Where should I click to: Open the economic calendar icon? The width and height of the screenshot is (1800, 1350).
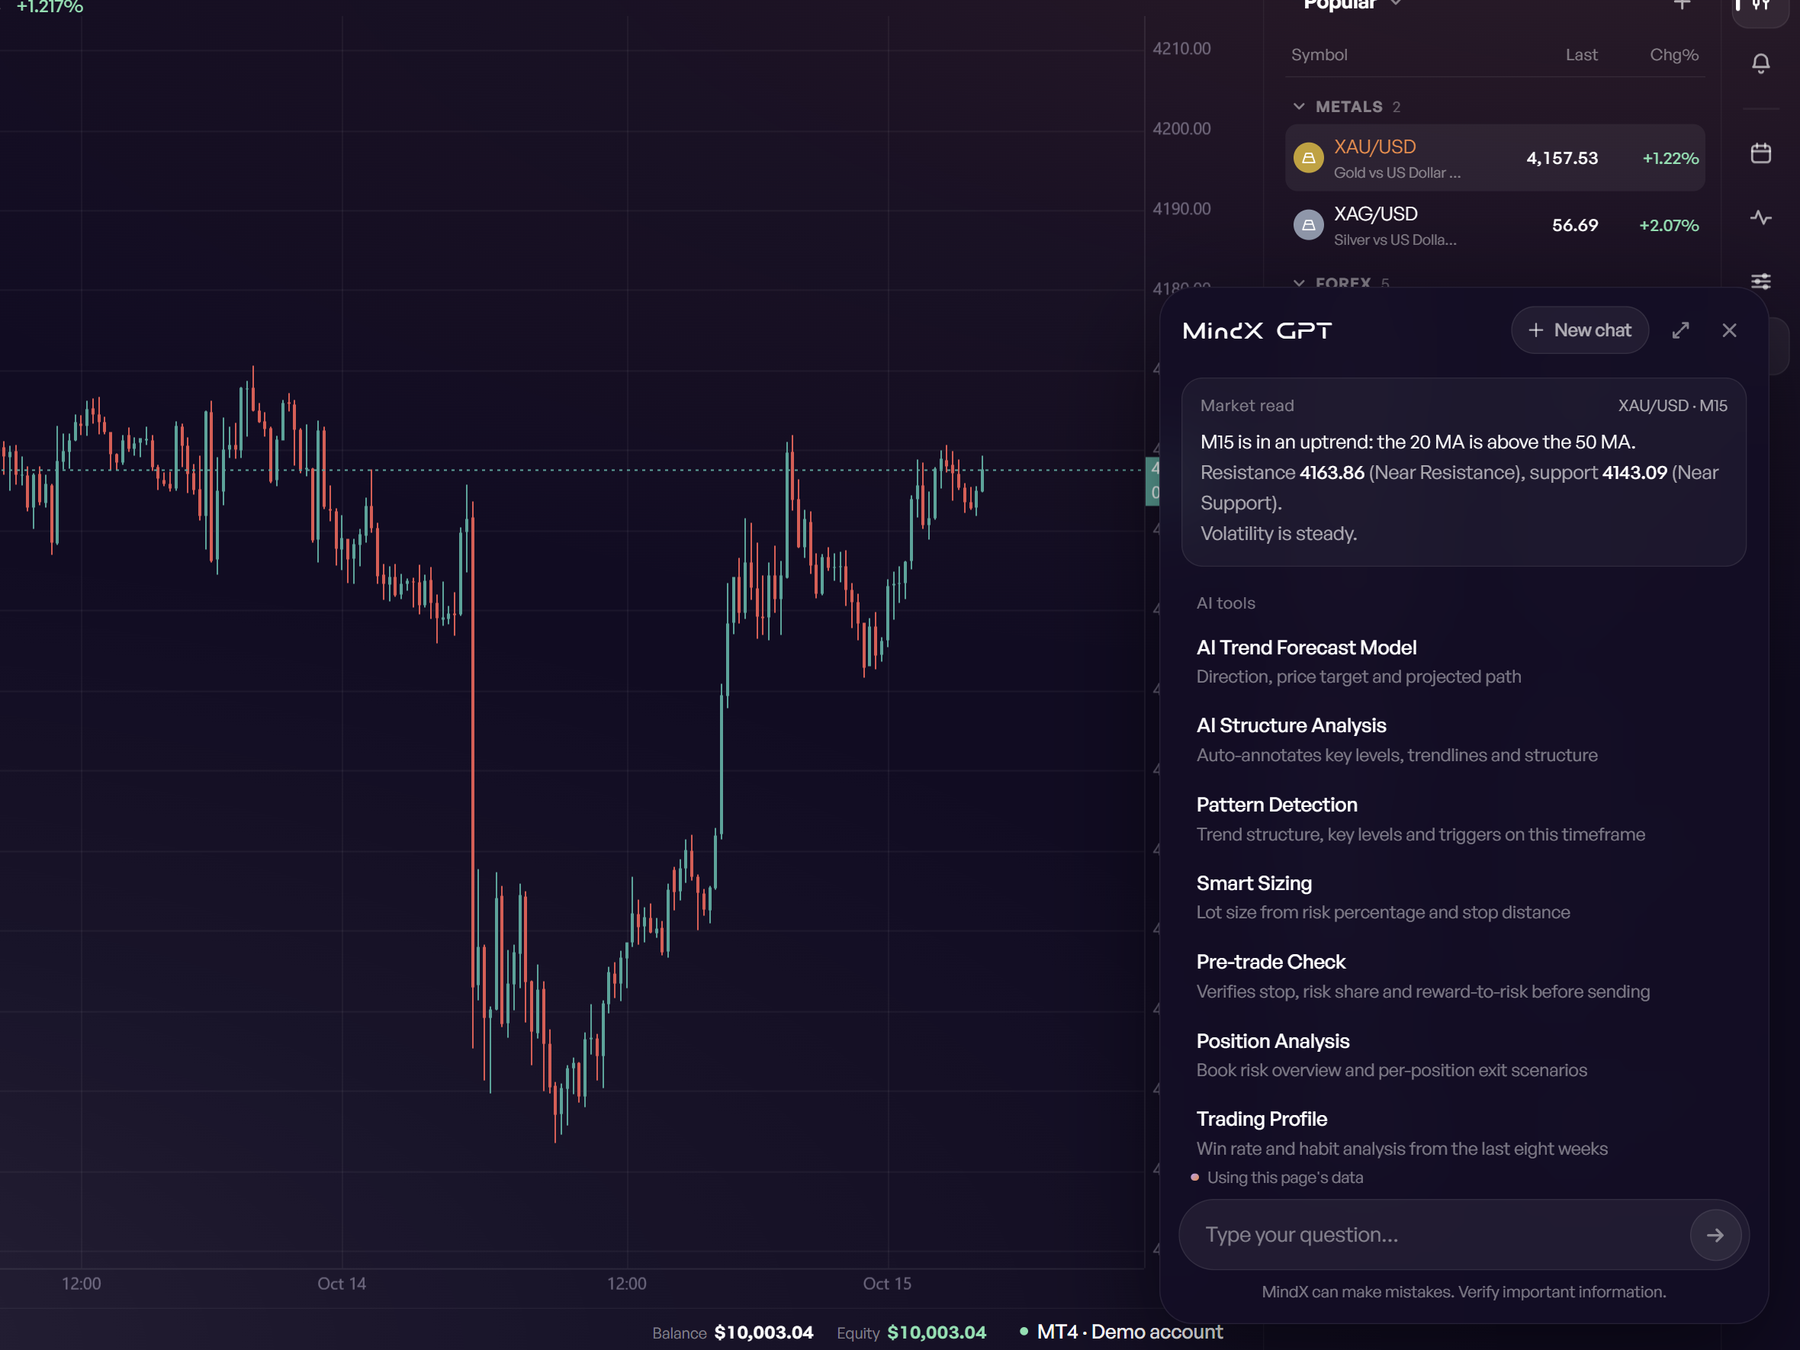pyautogui.click(x=1761, y=153)
